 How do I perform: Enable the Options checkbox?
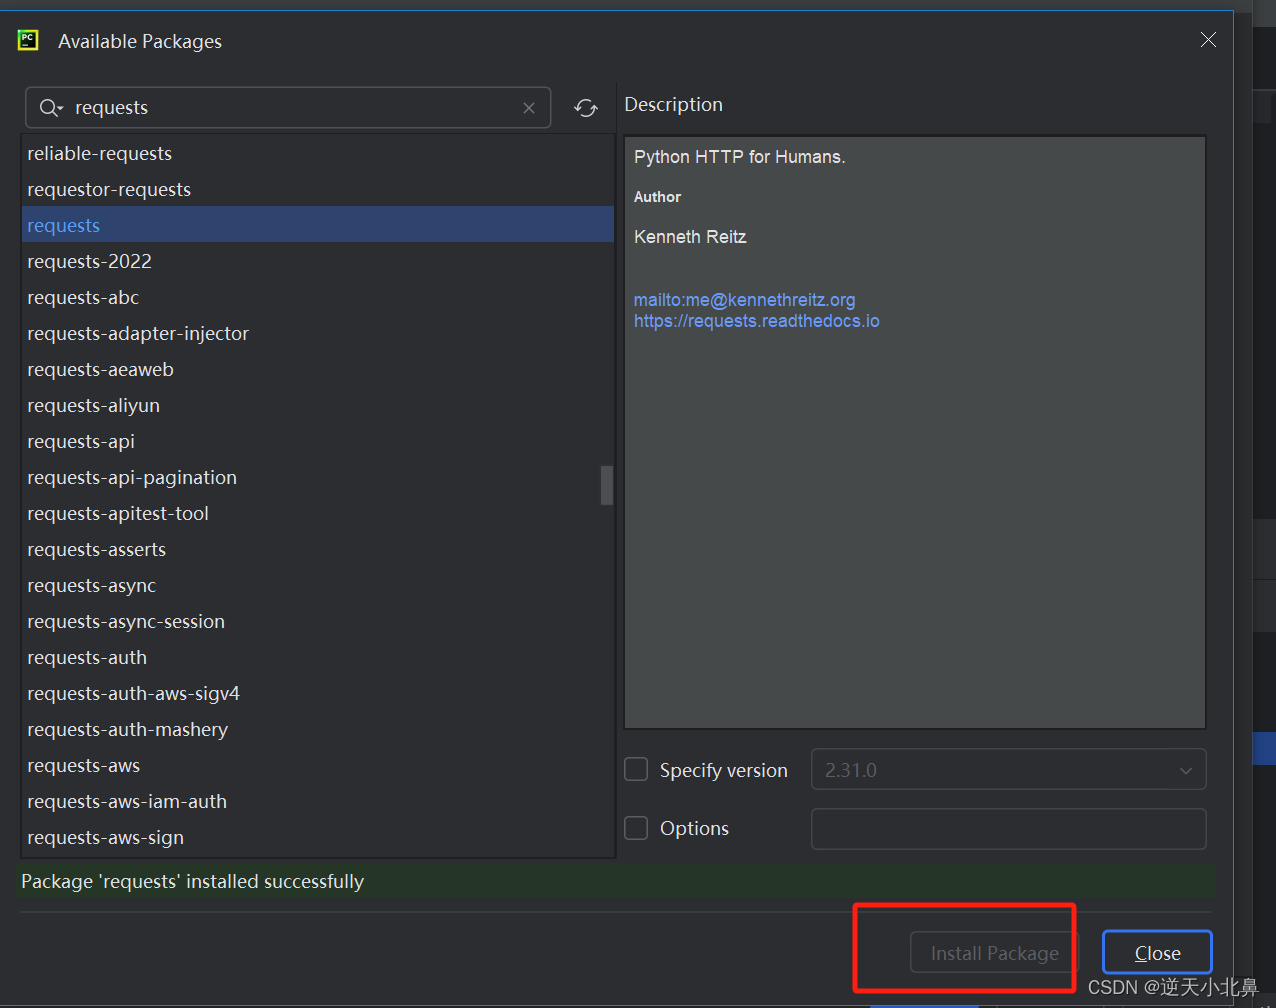(636, 828)
